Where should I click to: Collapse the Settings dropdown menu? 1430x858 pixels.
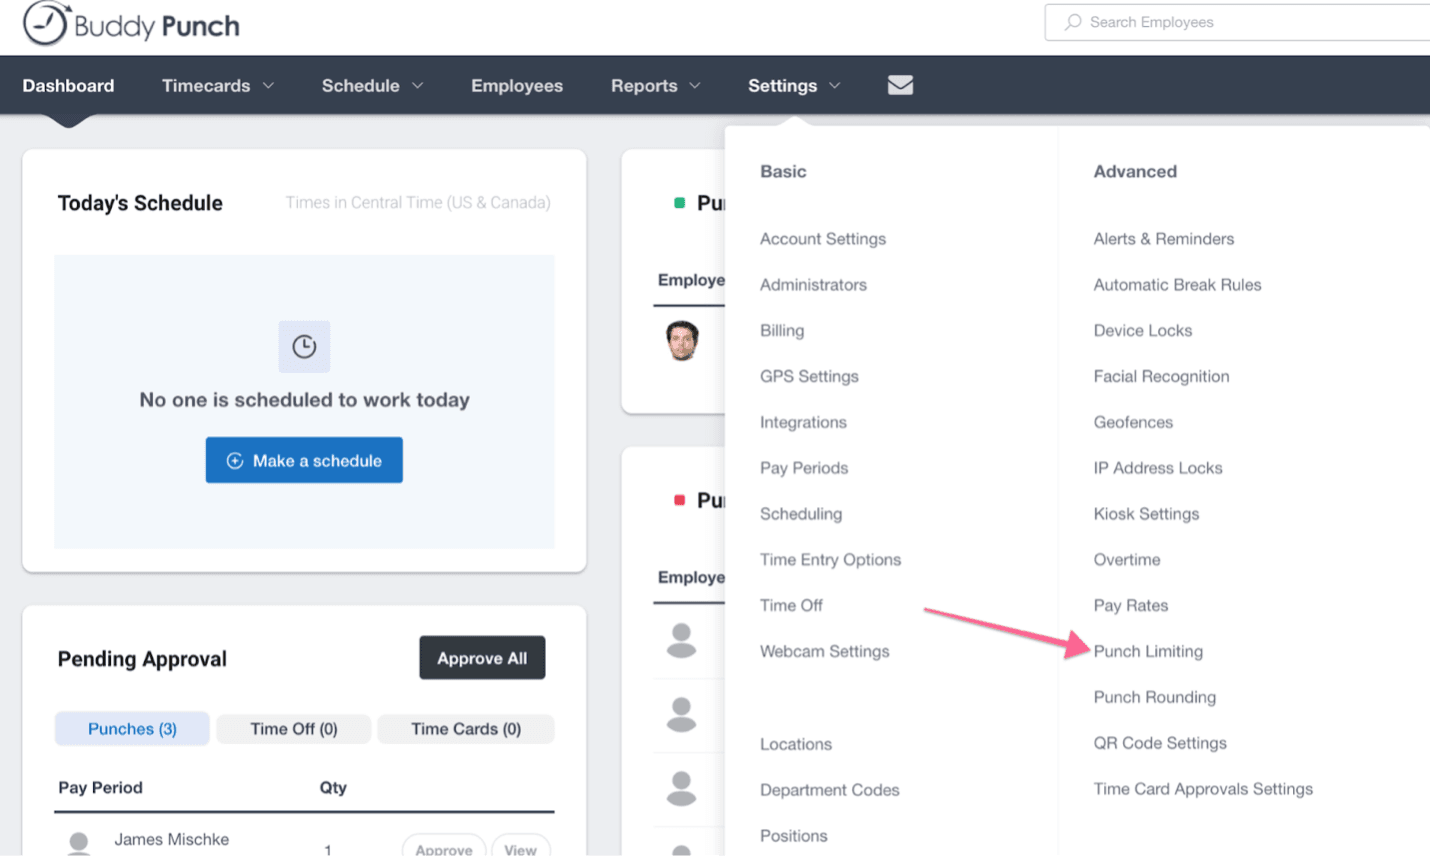click(x=793, y=86)
